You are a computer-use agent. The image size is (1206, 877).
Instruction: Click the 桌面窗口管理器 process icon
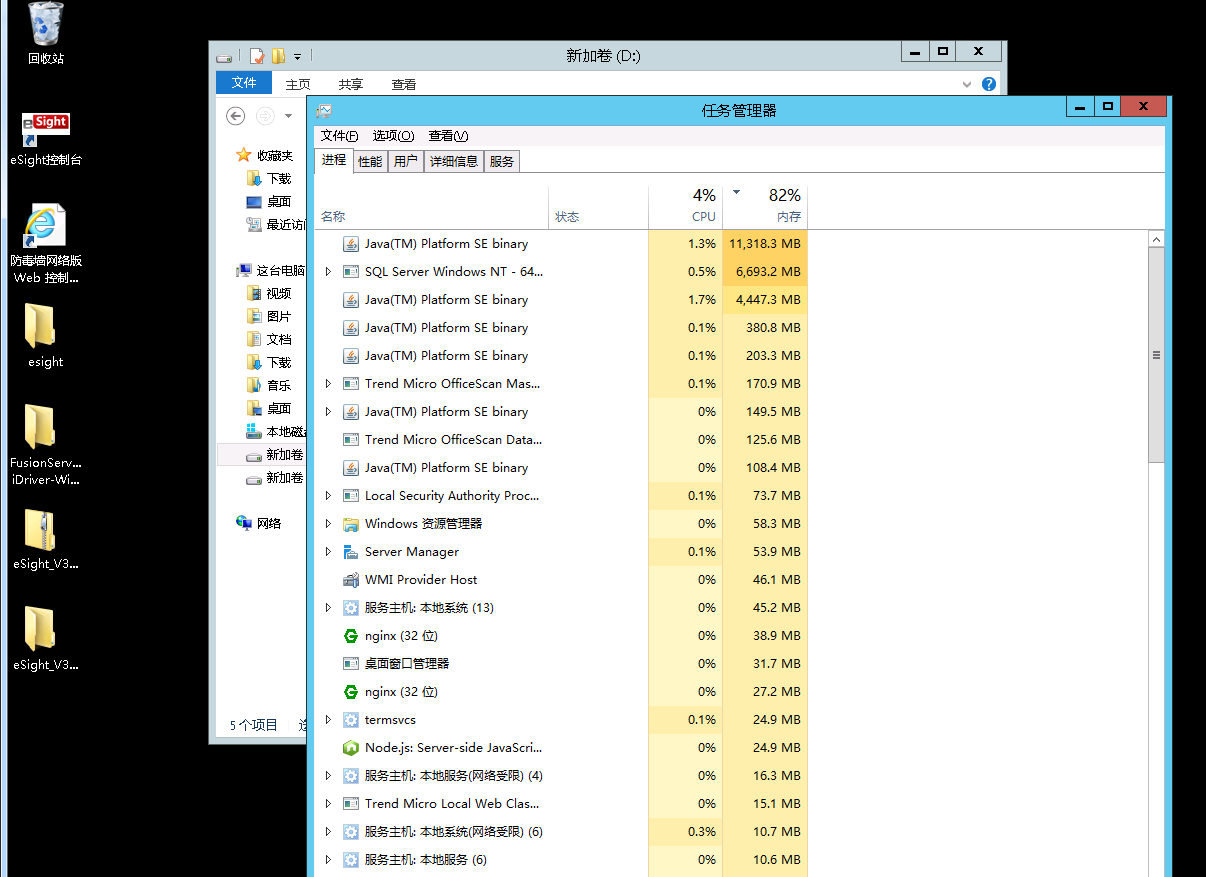point(351,664)
